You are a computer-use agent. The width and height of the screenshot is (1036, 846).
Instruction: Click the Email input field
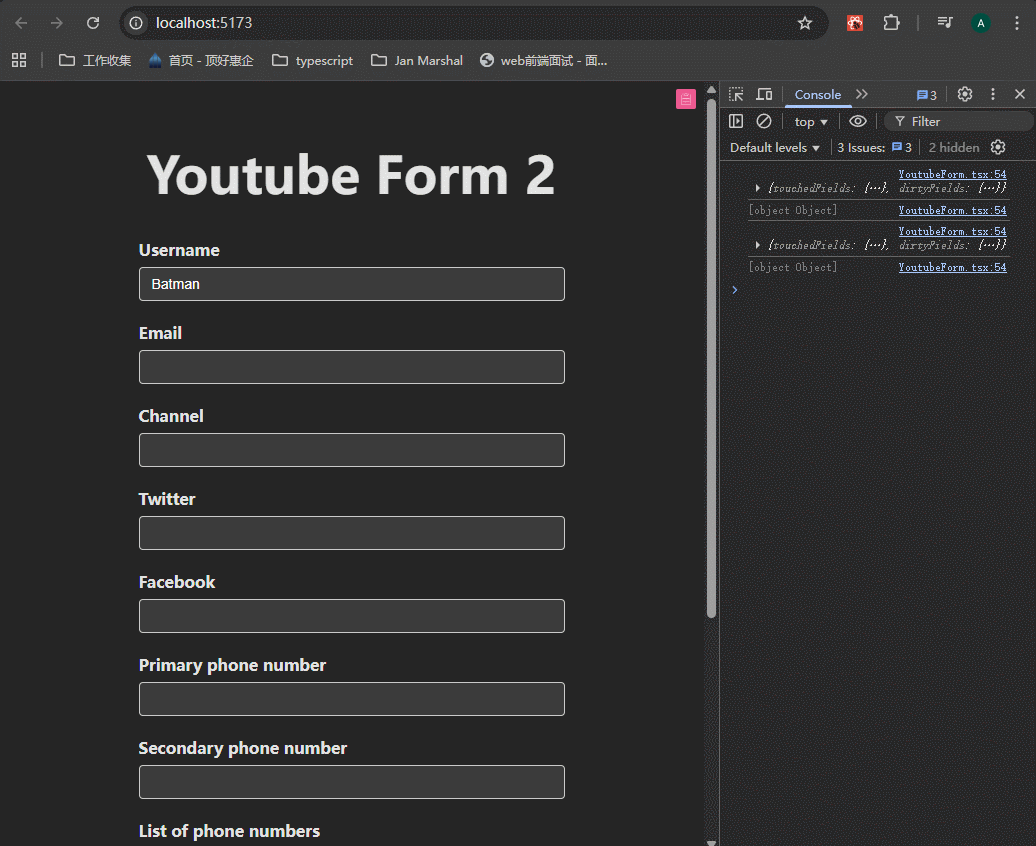tap(352, 367)
